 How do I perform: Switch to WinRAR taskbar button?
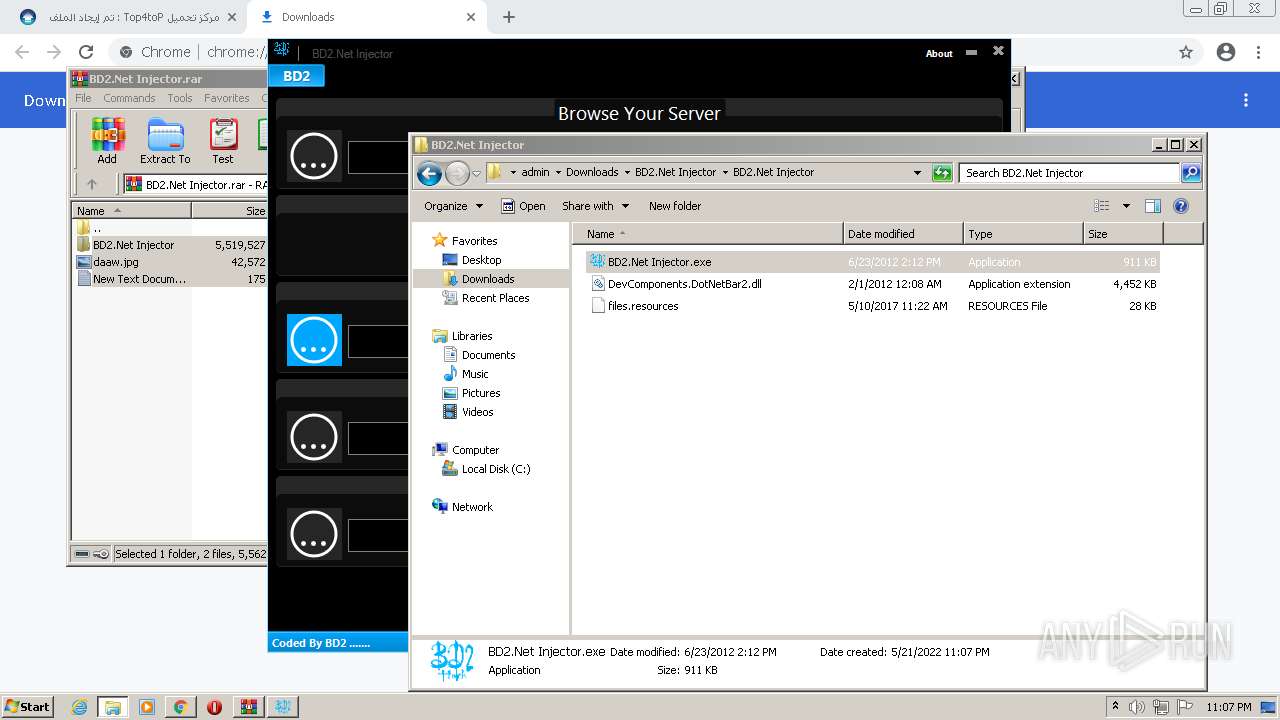pos(248,707)
